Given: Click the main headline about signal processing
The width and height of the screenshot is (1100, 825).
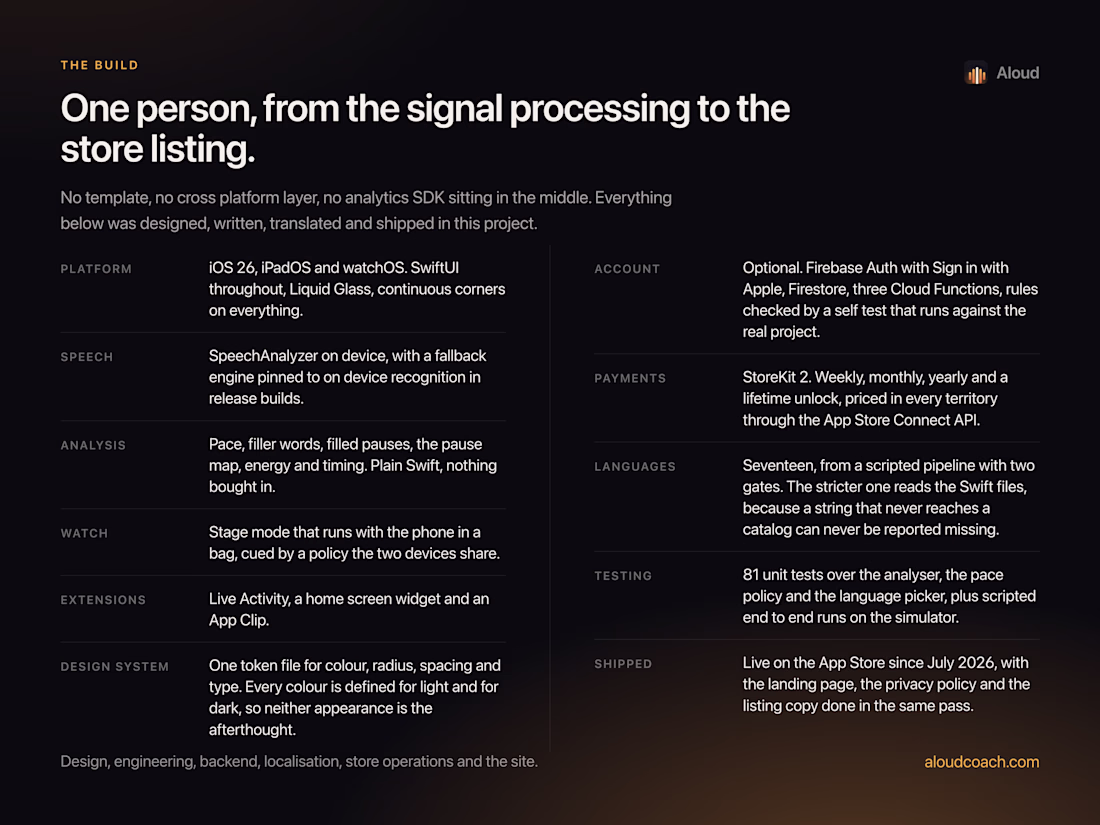Looking at the screenshot, I should pyautogui.click(x=425, y=129).
